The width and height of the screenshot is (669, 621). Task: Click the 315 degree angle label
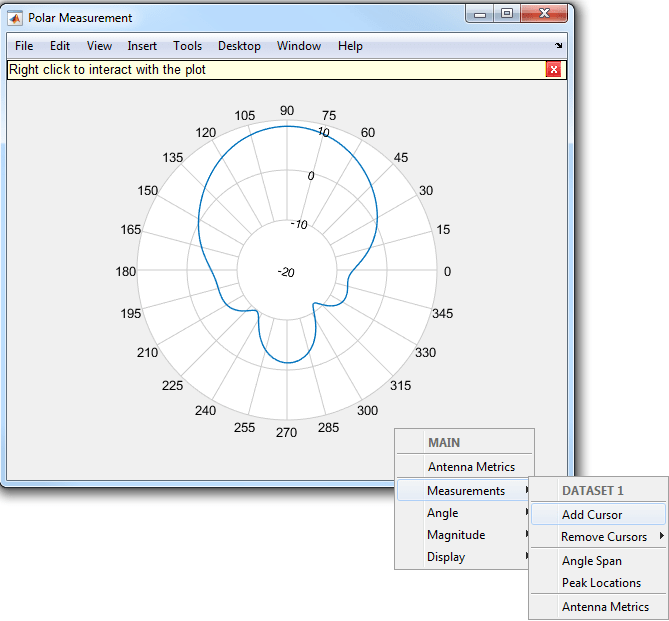400,385
